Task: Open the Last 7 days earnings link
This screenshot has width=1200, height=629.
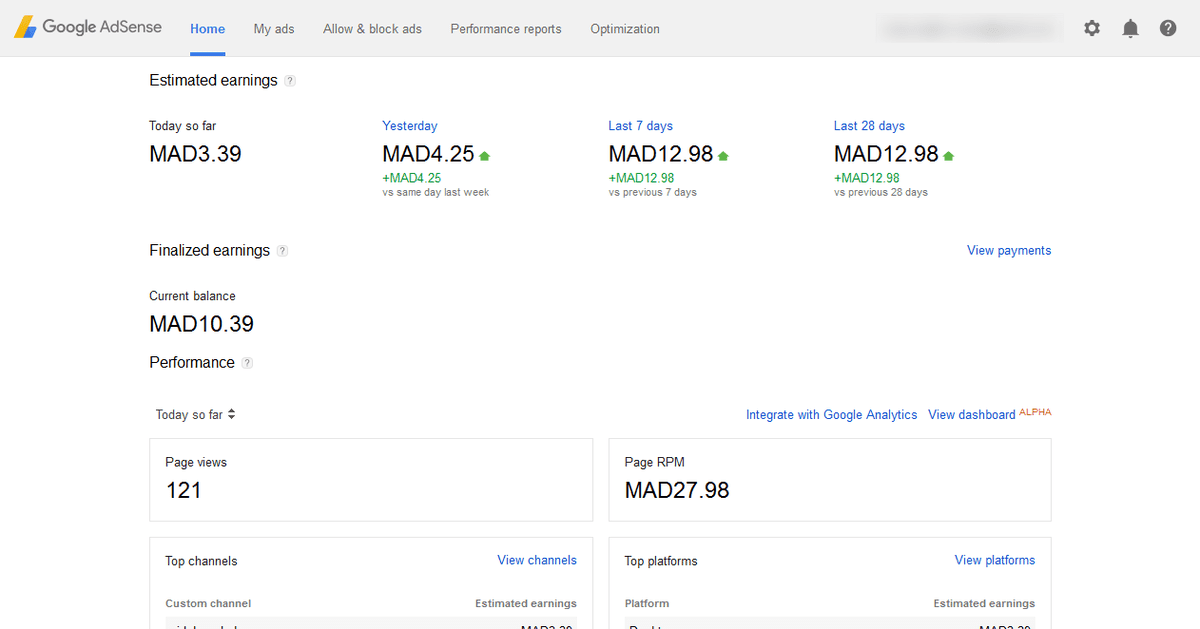Action: tap(640, 126)
